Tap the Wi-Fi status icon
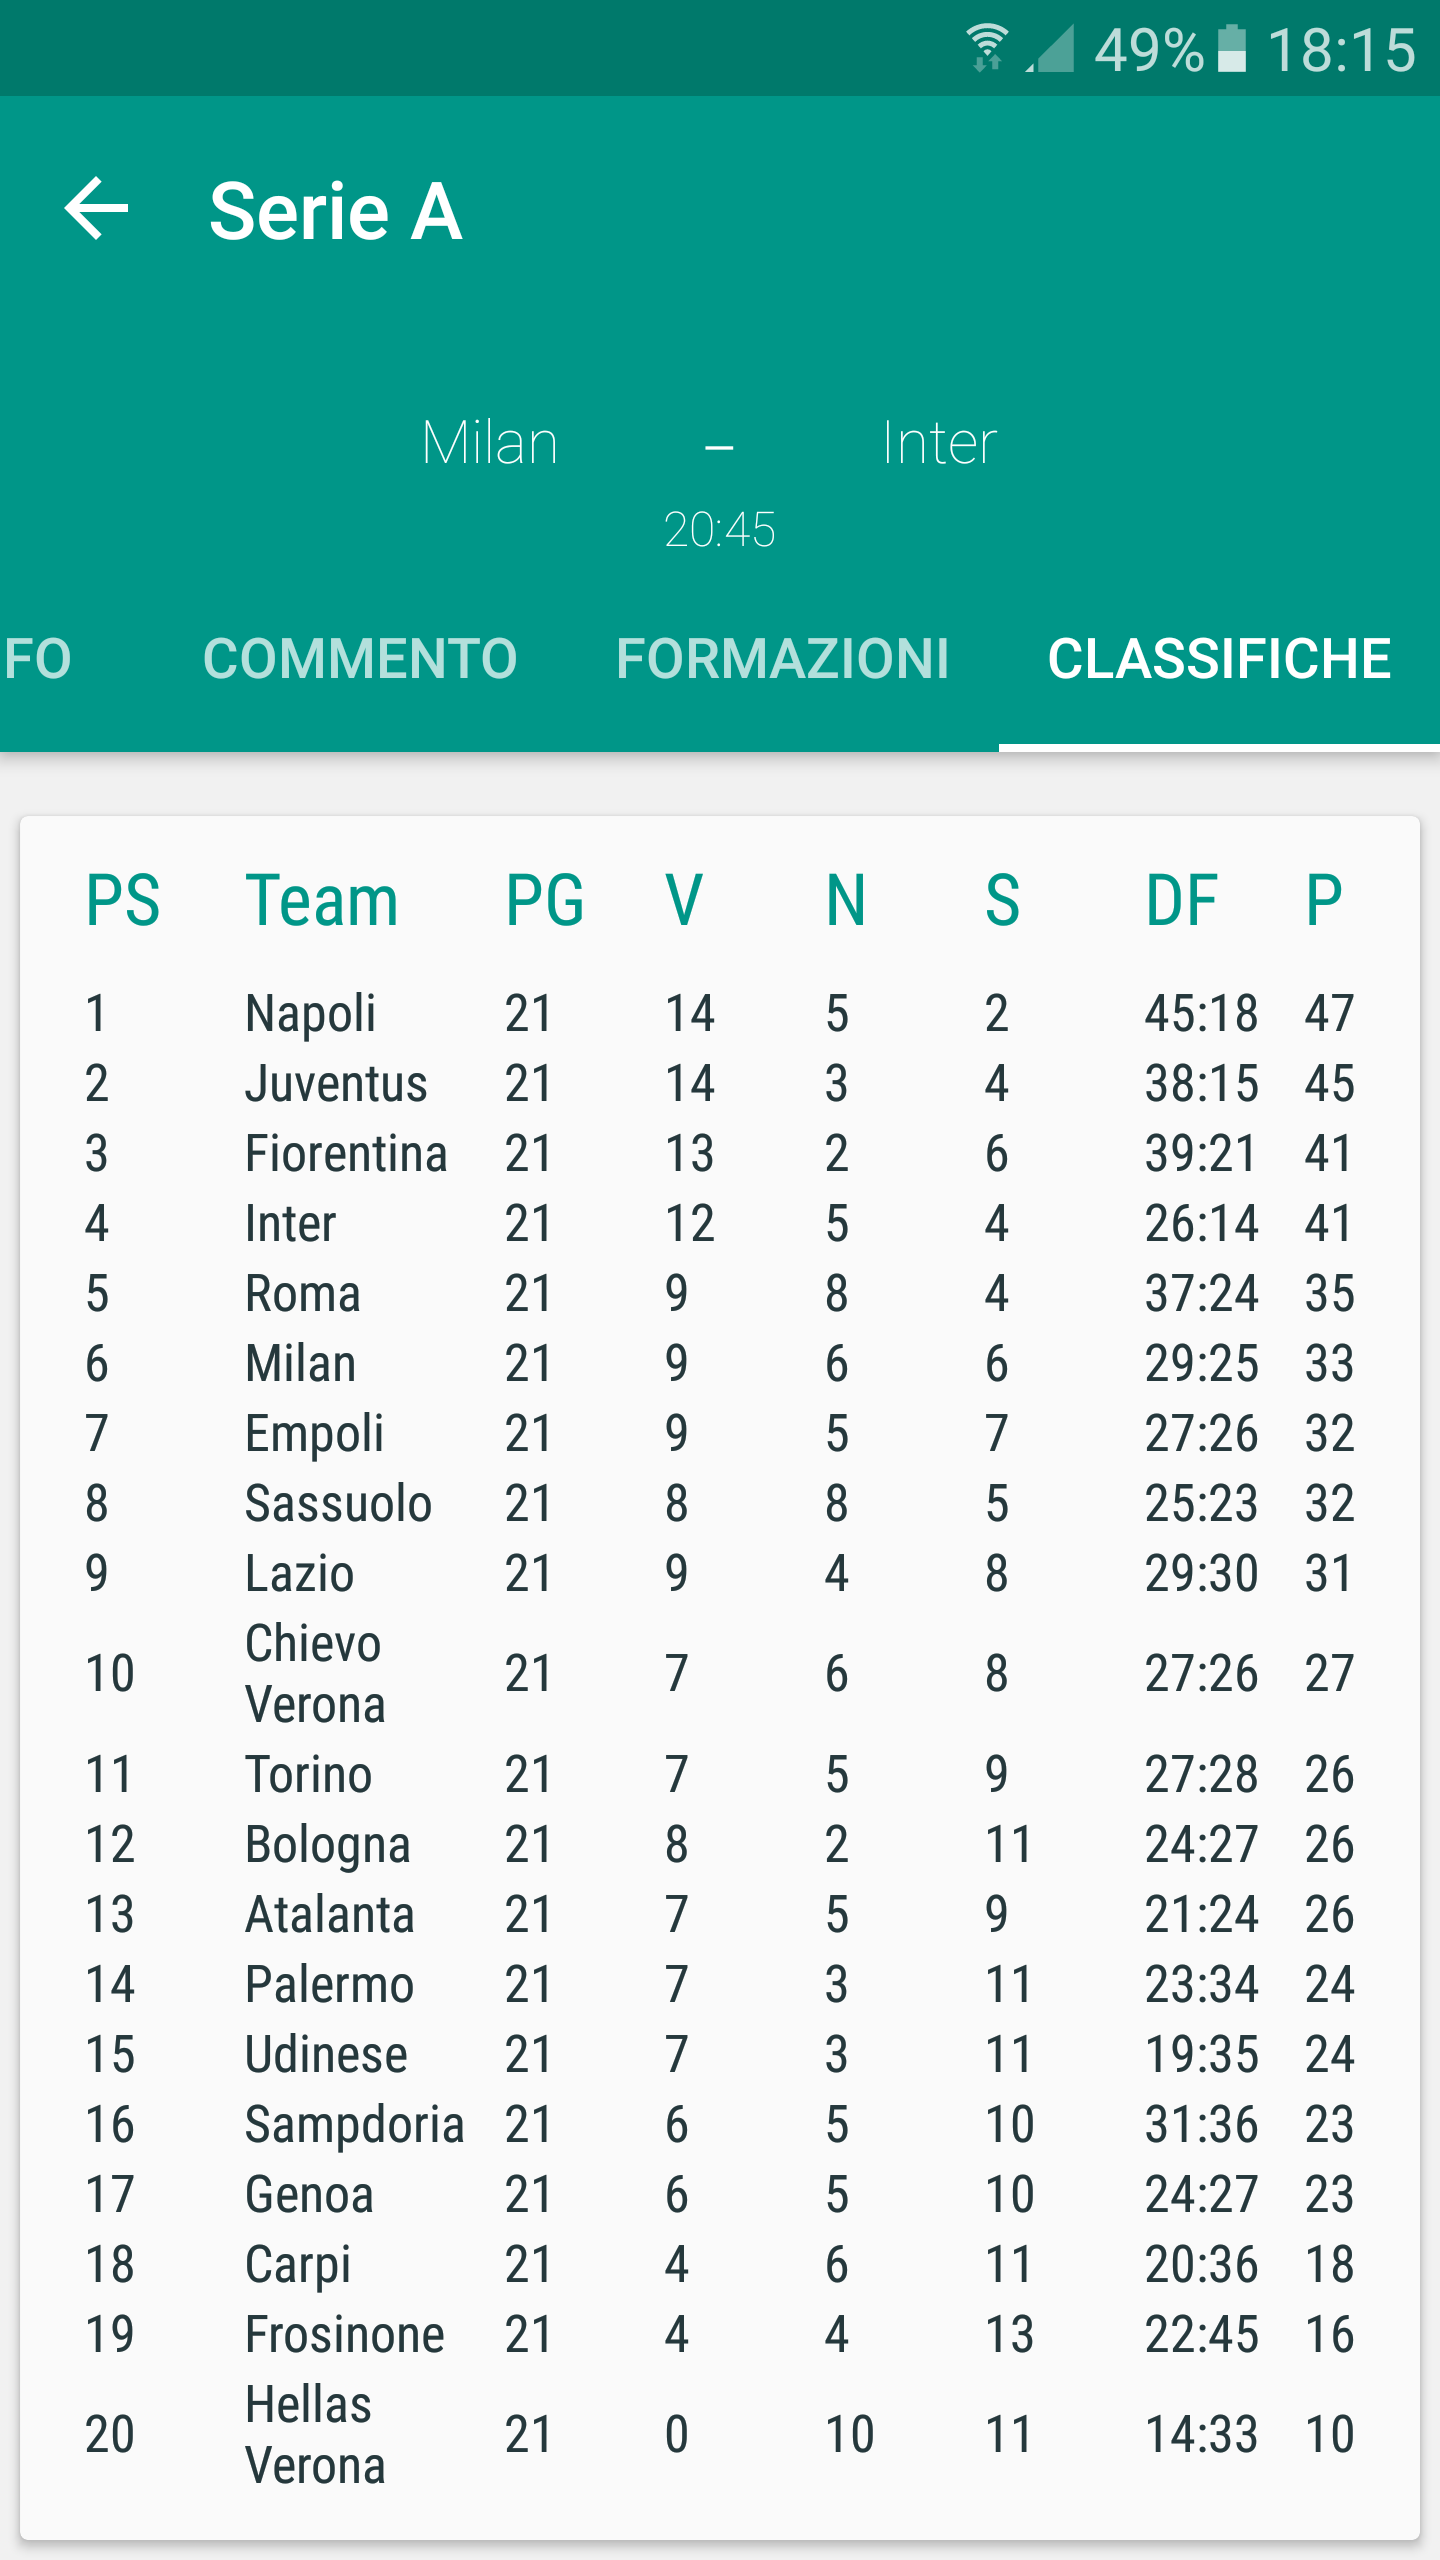Image resolution: width=1440 pixels, height=2560 pixels. 987,48
